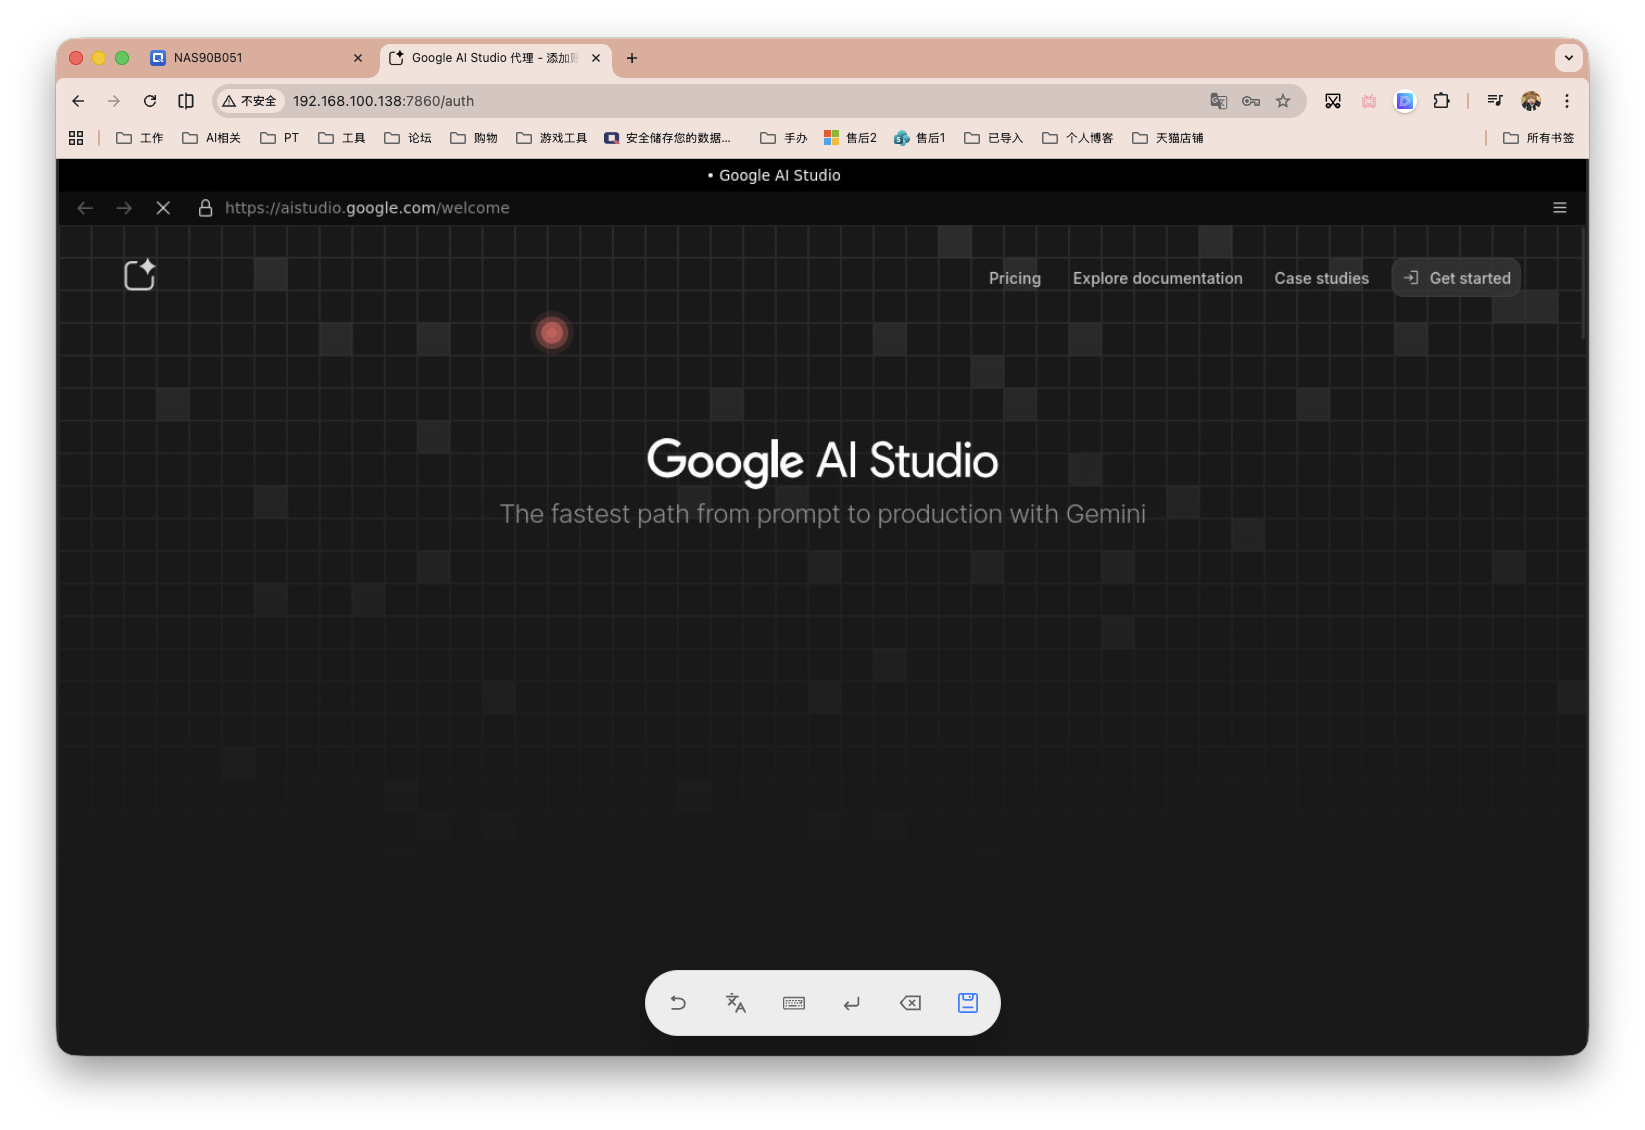Screen dimensions: 1645x1130
Task: Expand the tab search dropdown arrow
Action: 1568,58
